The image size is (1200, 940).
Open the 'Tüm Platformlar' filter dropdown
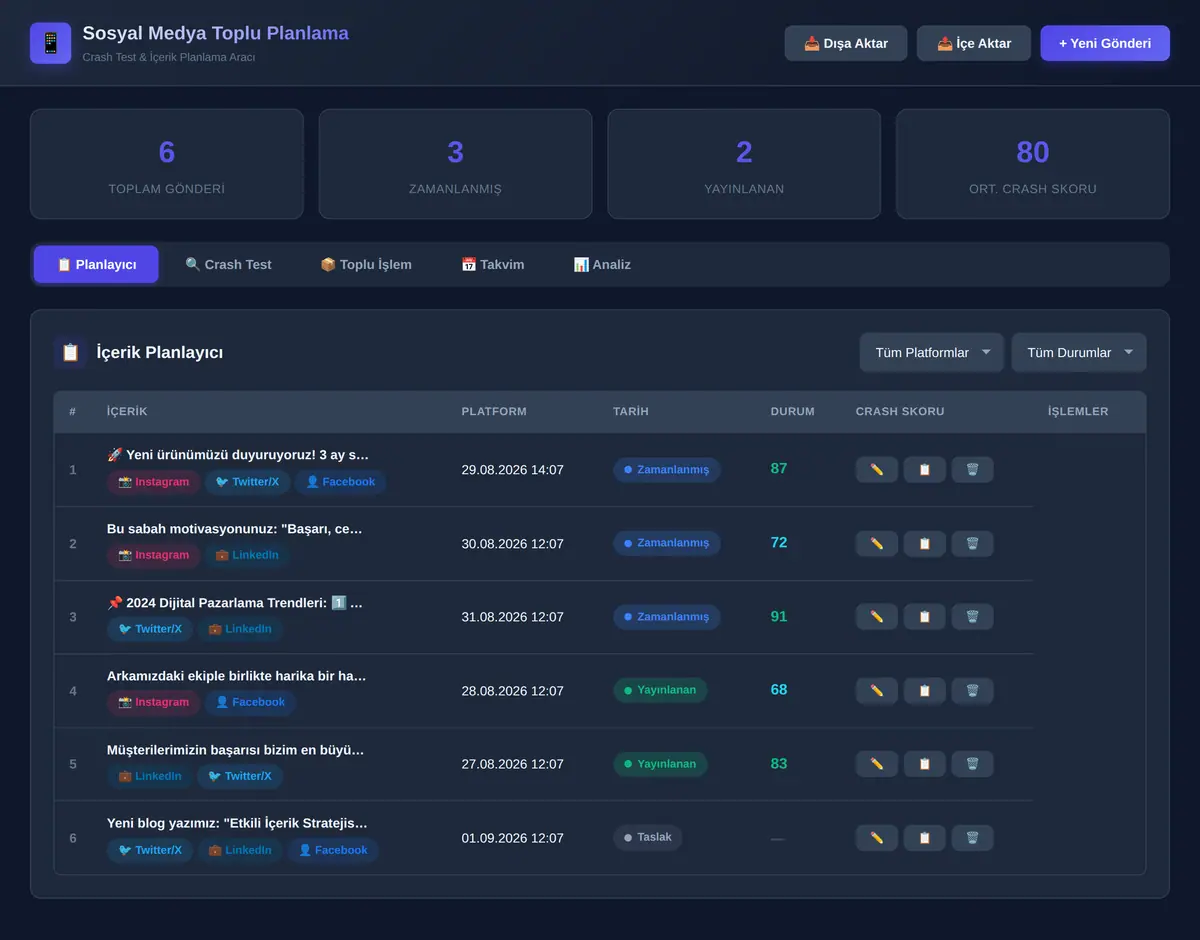click(x=932, y=353)
